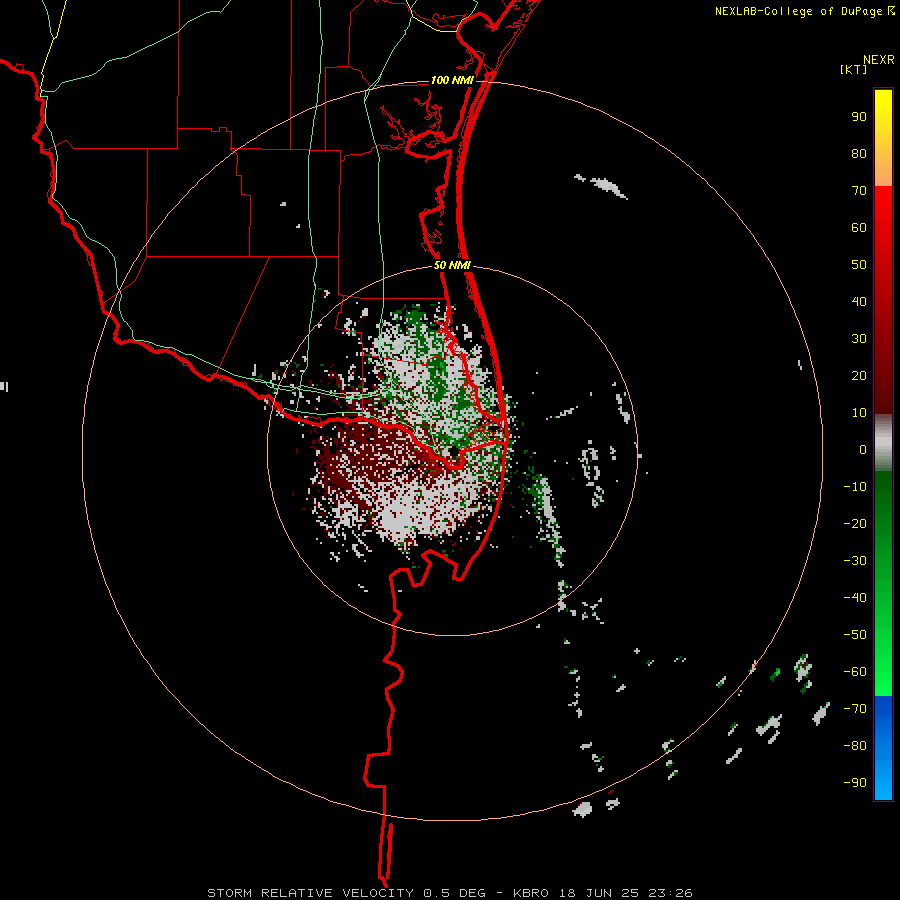Click the NEXR label above the color scale
The height and width of the screenshot is (900, 900).
[x=879, y=60]
